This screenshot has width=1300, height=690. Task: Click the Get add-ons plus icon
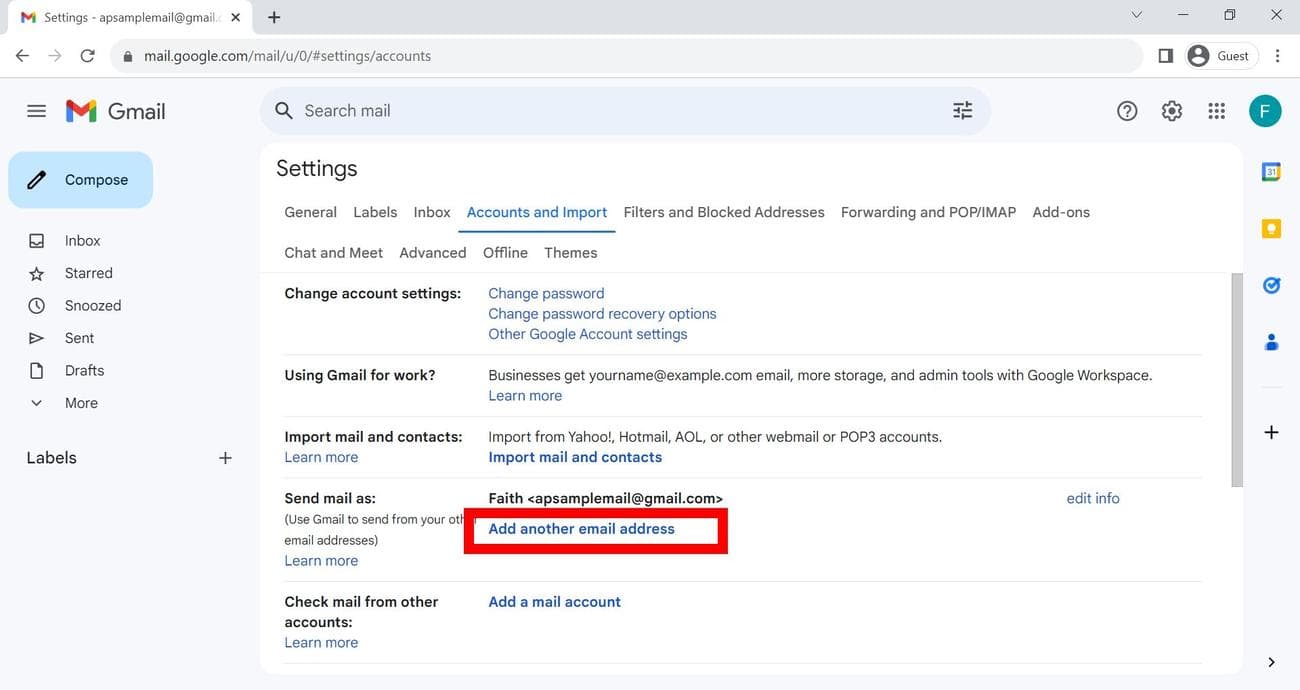click(1271, 433)
